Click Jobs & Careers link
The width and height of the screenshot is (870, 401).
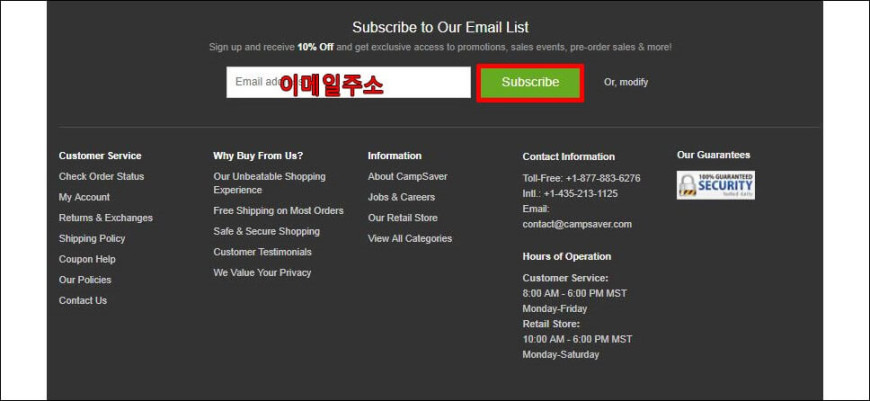(x=401, y=197)
